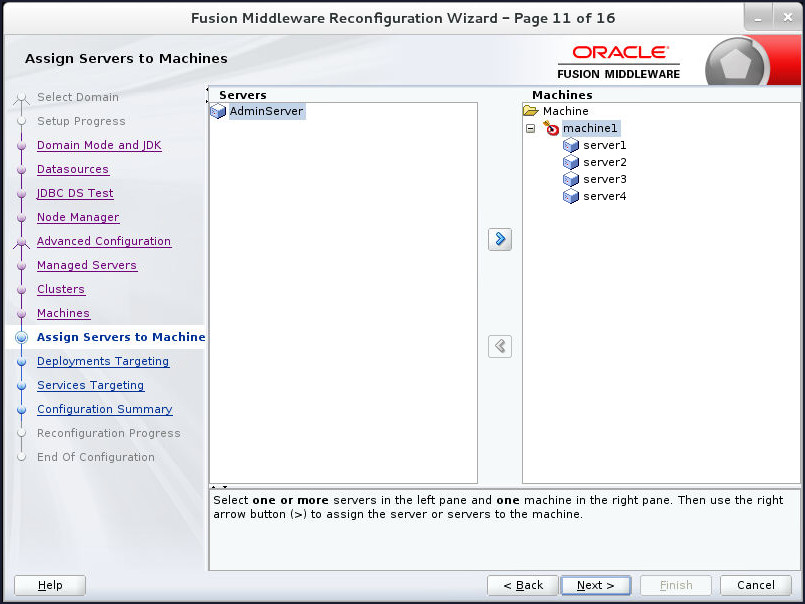Select server3 under machine1

click(x=604, y=179)
